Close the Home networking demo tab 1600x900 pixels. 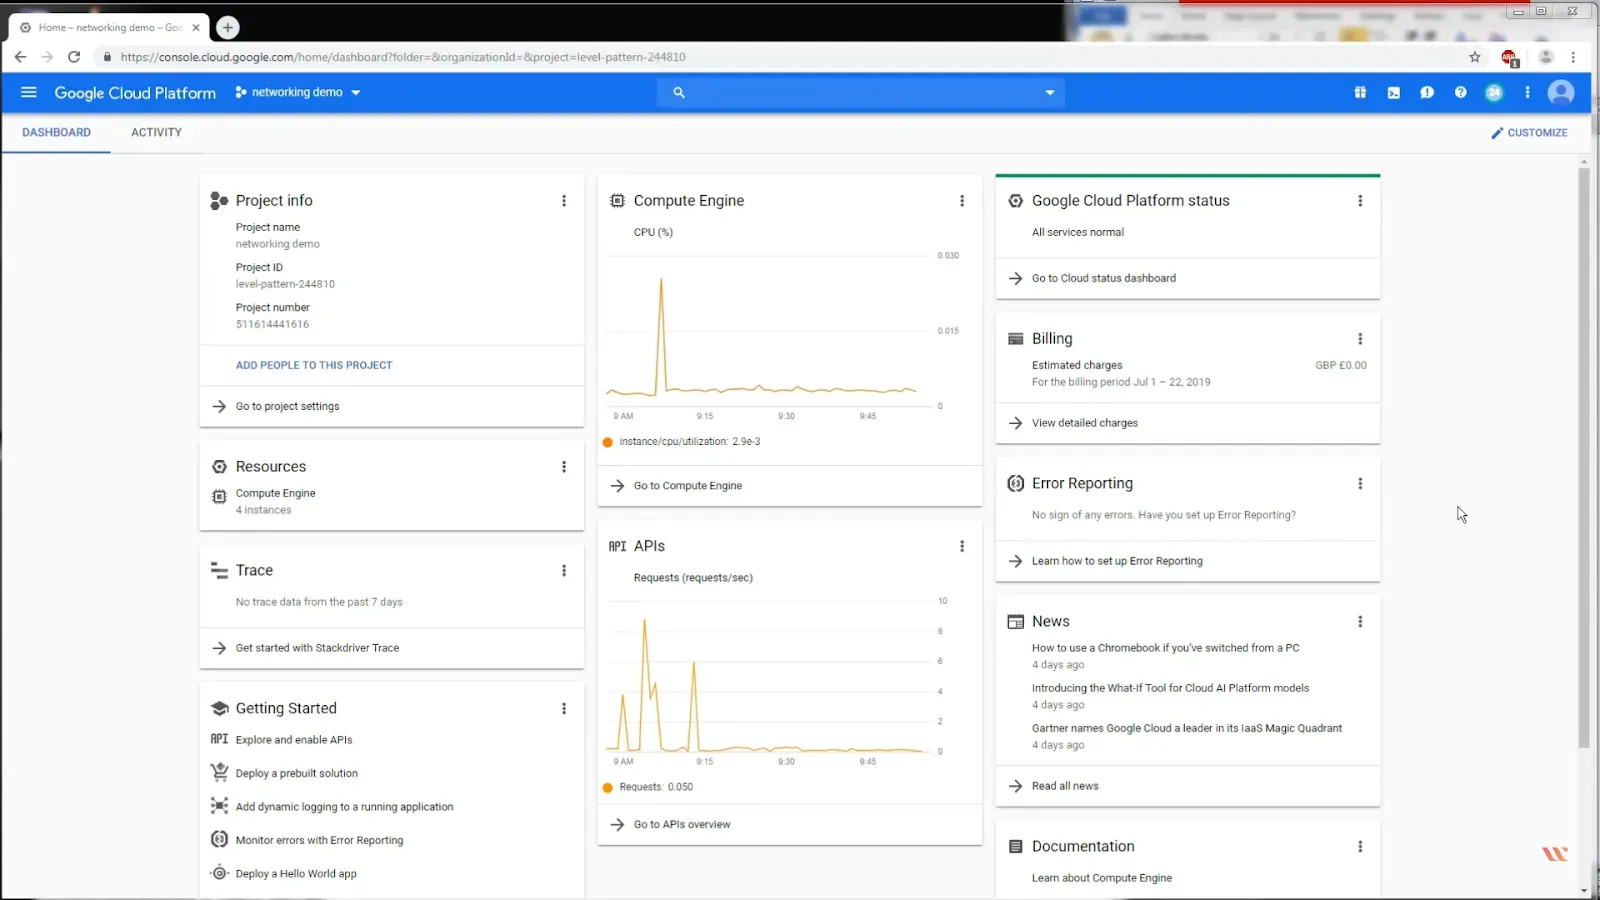pos(196,28)
